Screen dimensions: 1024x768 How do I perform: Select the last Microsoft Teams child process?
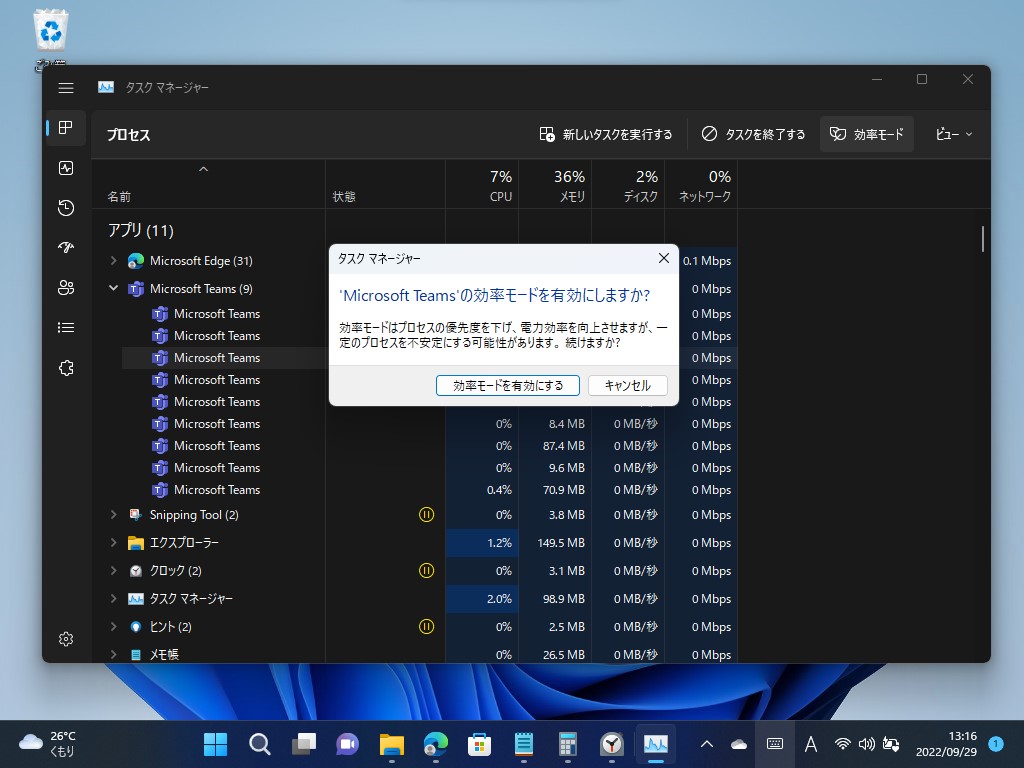pyautogui.click(x=217, y=490)
